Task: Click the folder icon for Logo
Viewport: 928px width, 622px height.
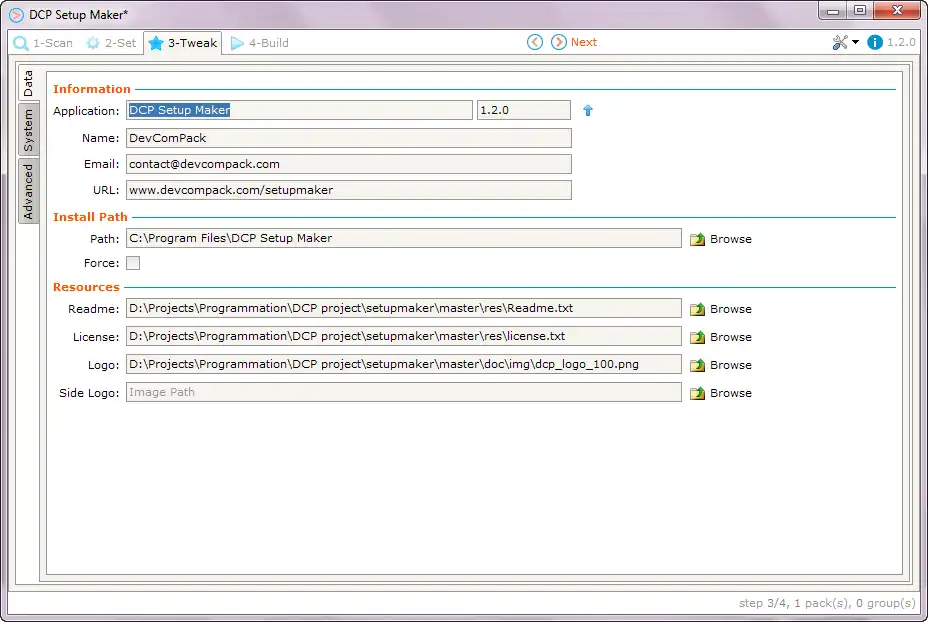Action: pyautogui.click(x=698, y=365)
